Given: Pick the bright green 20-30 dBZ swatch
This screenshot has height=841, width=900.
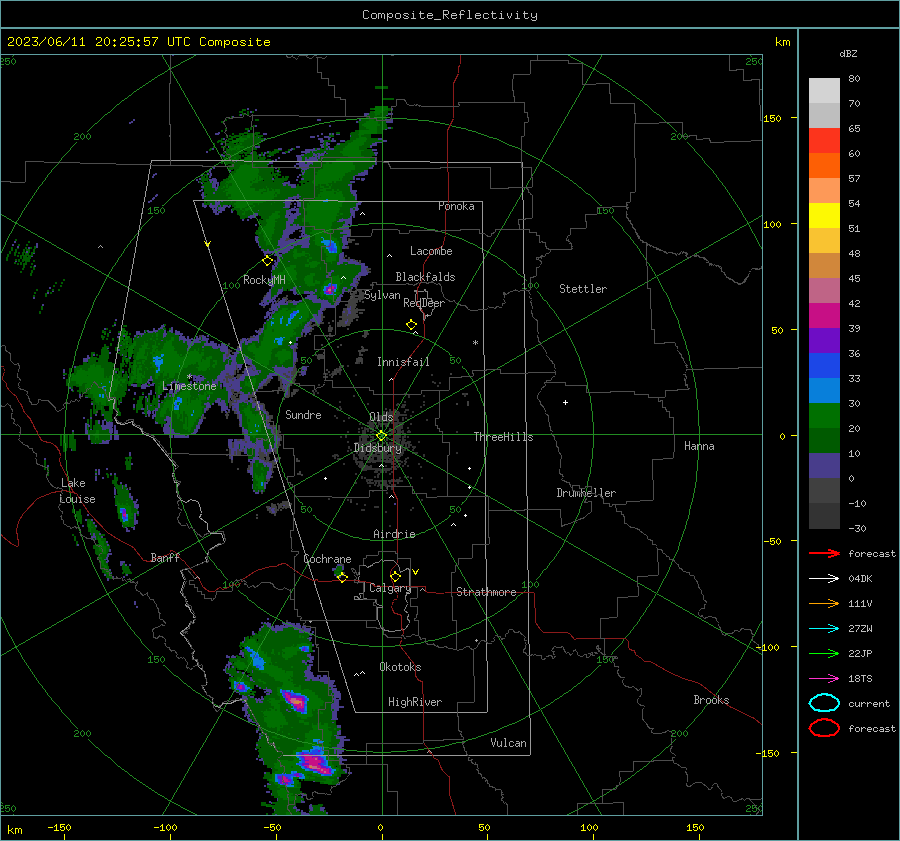Looking at the screenshot, I should [824, 416].
